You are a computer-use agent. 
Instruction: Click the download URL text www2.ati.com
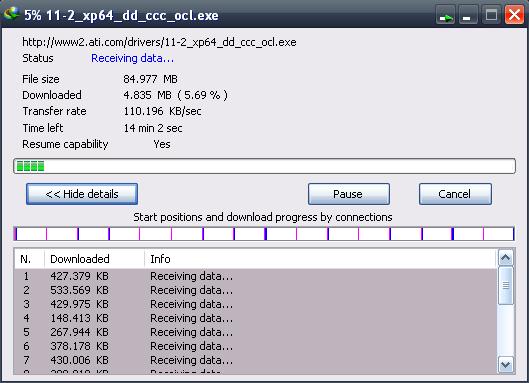tap(159, 42)
